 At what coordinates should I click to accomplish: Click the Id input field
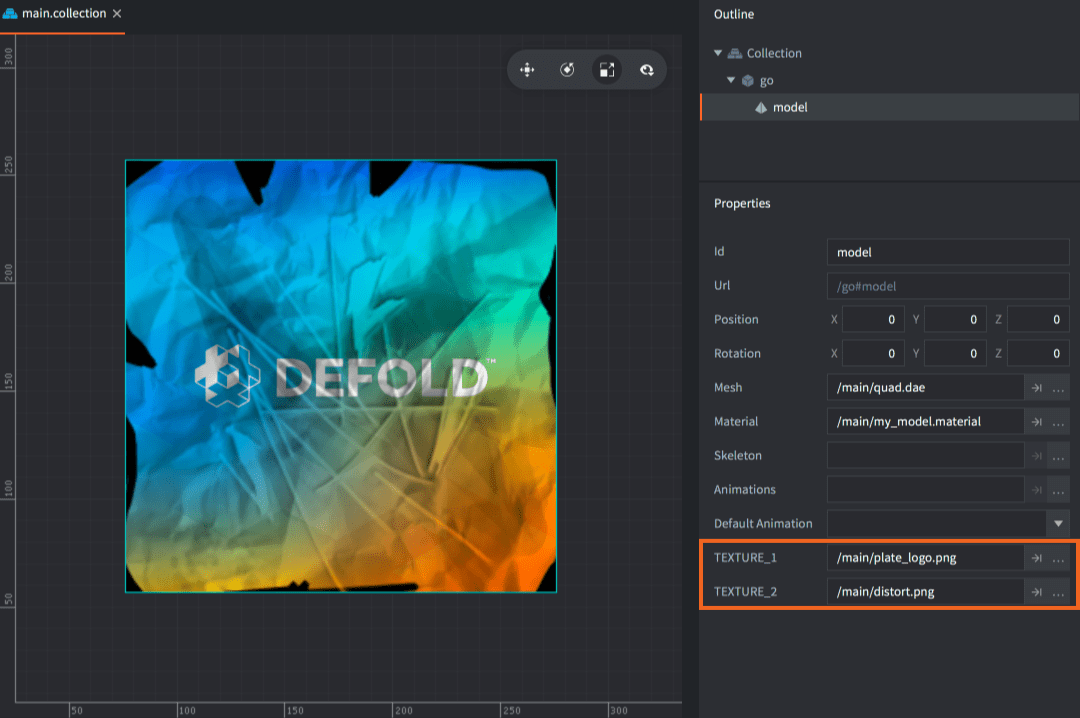pos(948,253)
